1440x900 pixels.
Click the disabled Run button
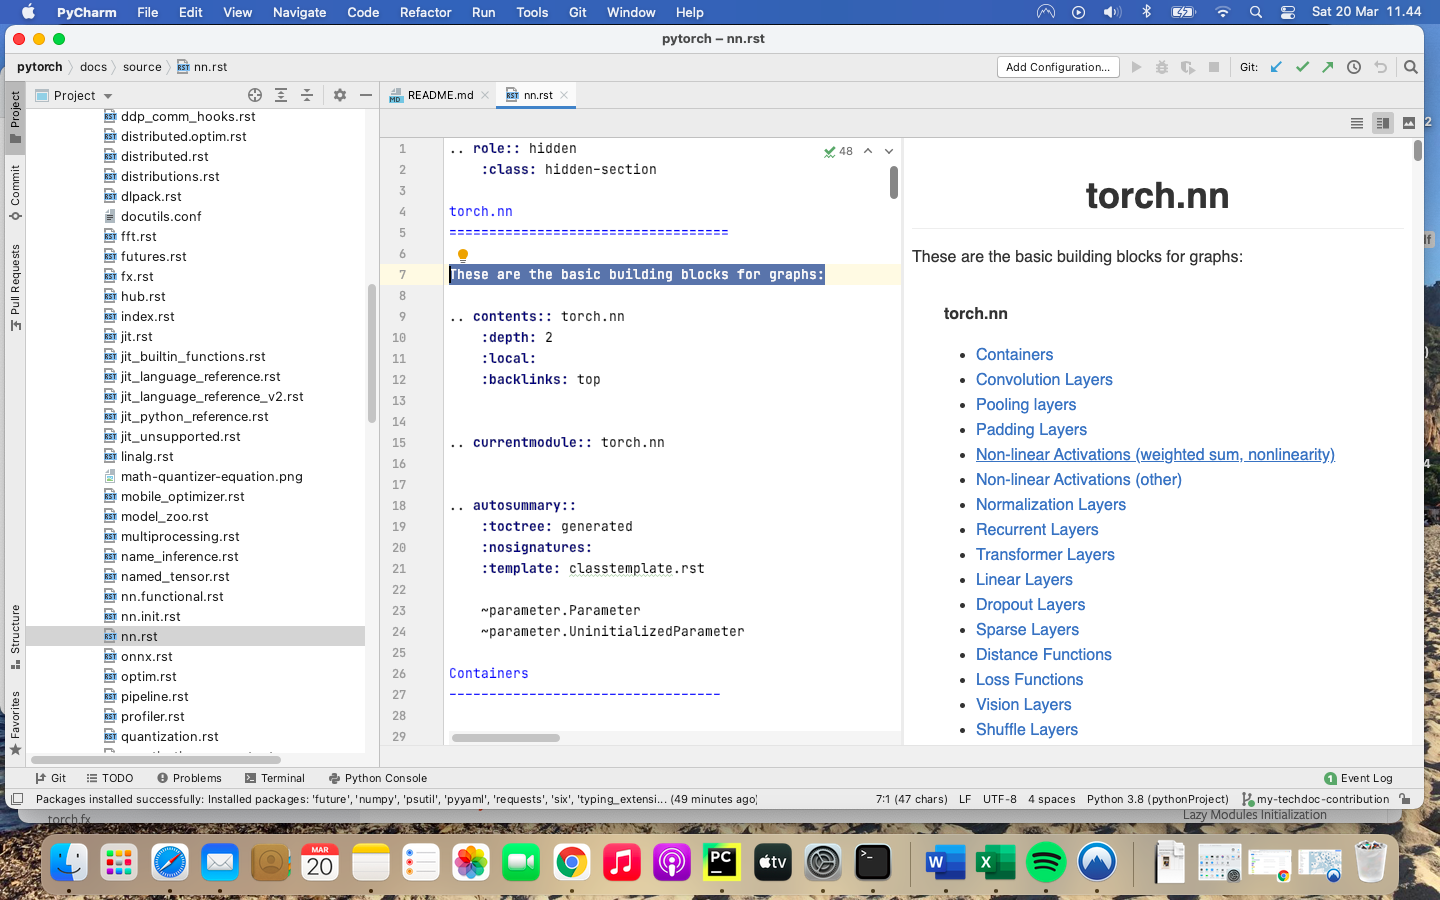tap(1136, 67)
